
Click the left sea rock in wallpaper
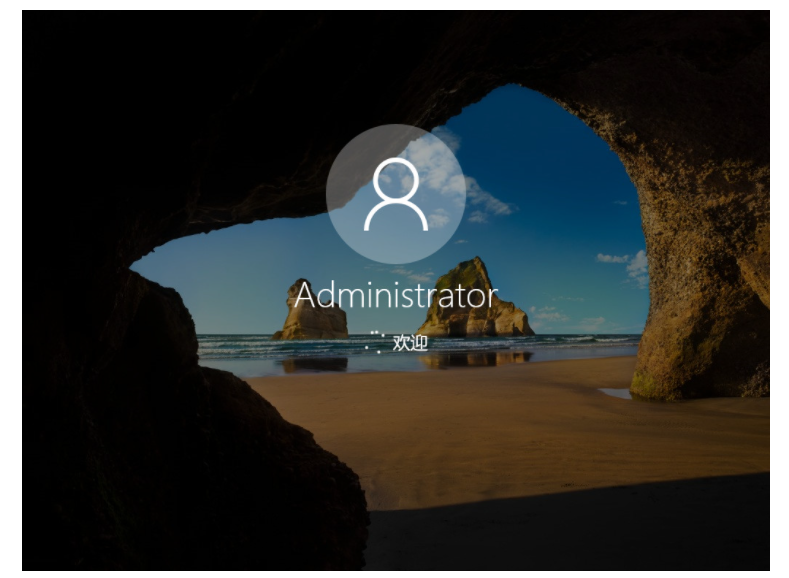(311, 311)
